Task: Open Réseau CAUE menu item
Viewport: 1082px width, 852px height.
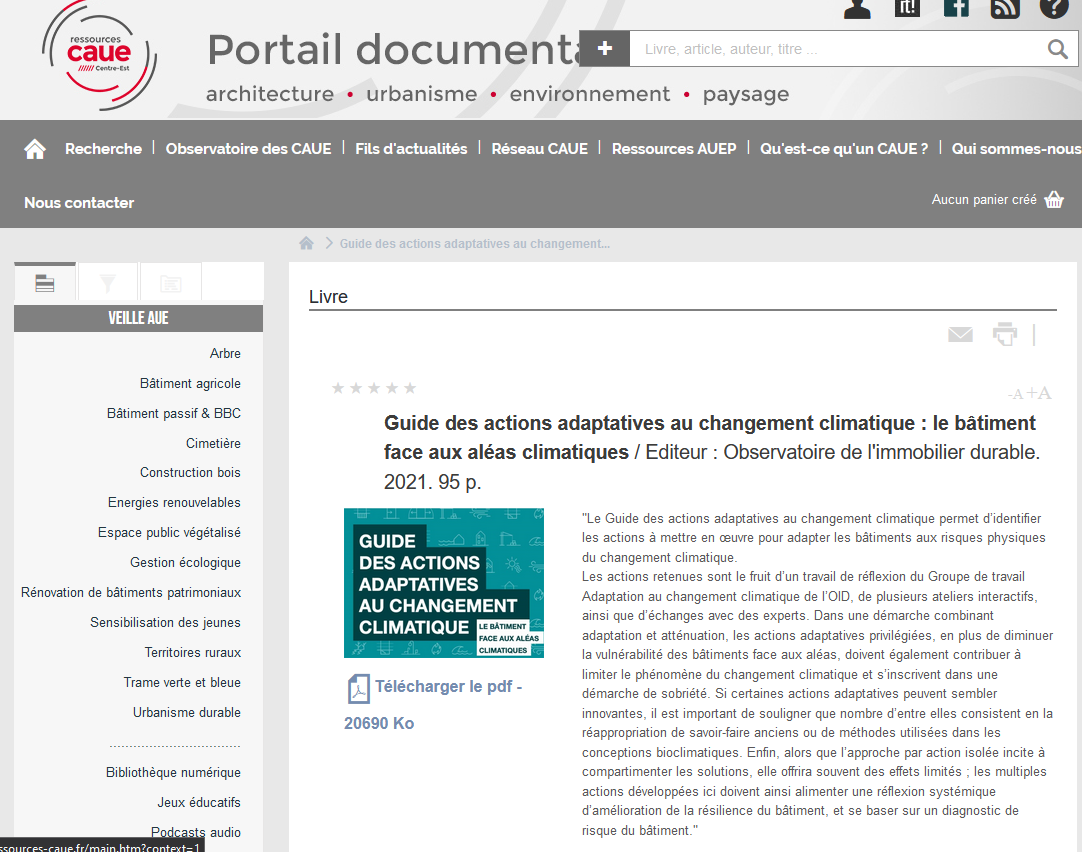Action: (540, 149)
